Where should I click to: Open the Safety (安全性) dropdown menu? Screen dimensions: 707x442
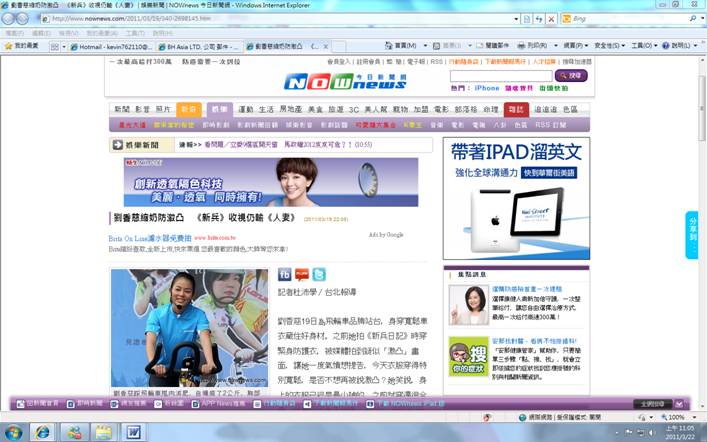pos(610,46)
